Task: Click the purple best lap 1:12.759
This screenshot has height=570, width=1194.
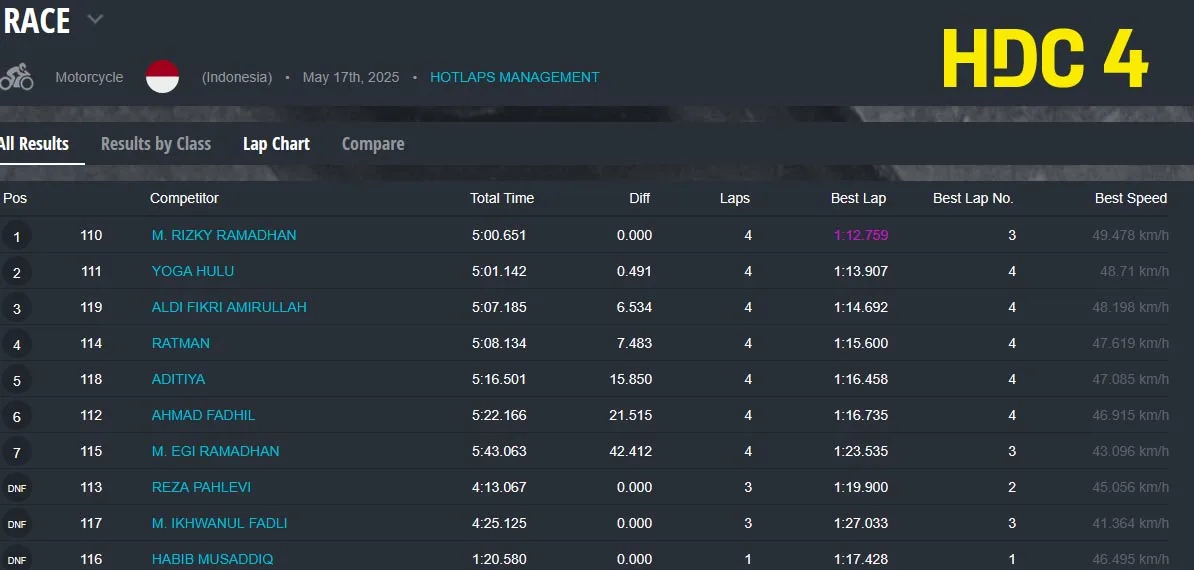Action: coord(860,235)
